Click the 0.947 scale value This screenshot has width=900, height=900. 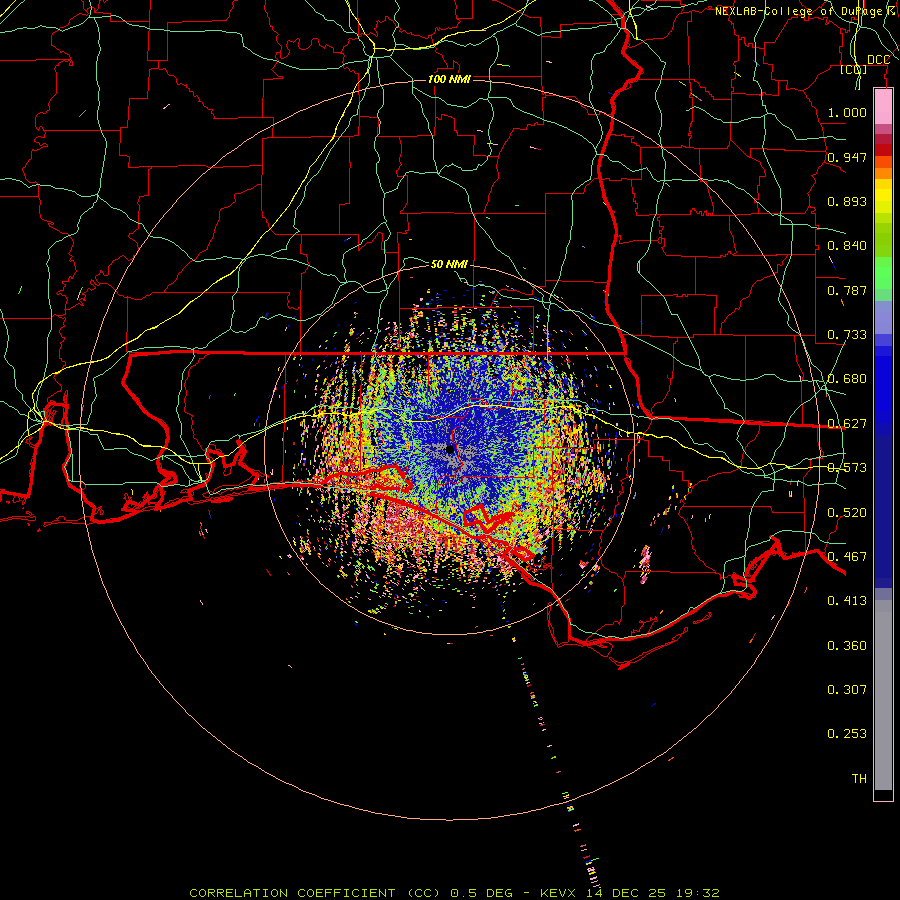(x=847, y=157)
